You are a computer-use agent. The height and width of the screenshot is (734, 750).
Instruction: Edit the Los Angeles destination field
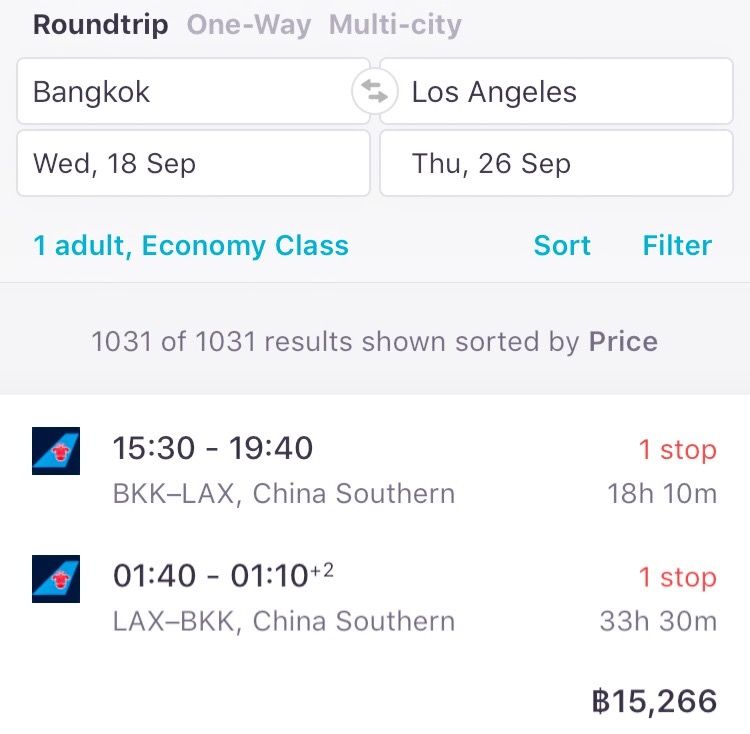(556, 93)
